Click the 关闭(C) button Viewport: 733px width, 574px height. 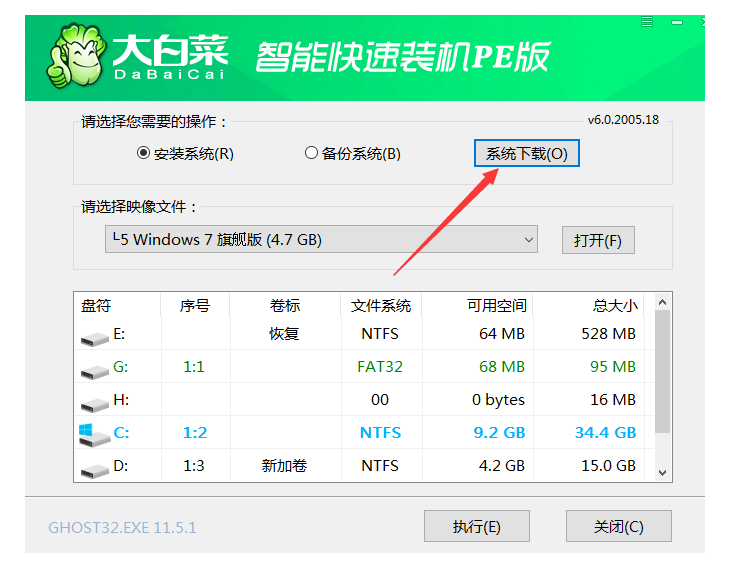[618, 526]
